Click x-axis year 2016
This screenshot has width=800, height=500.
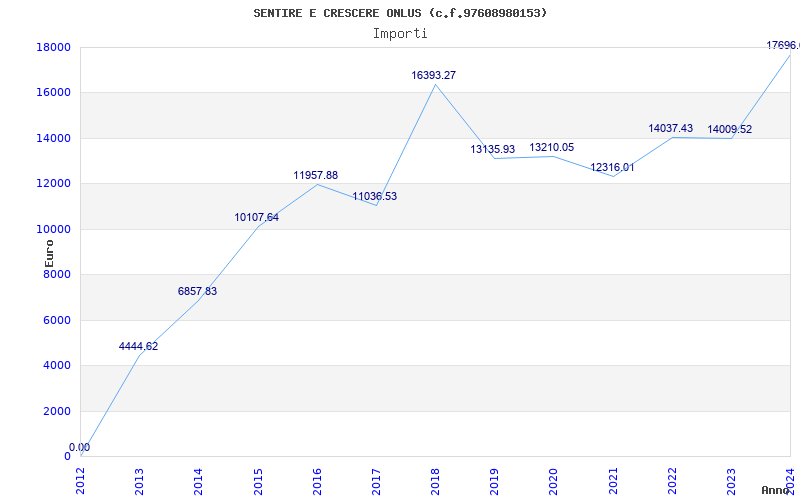317,481
